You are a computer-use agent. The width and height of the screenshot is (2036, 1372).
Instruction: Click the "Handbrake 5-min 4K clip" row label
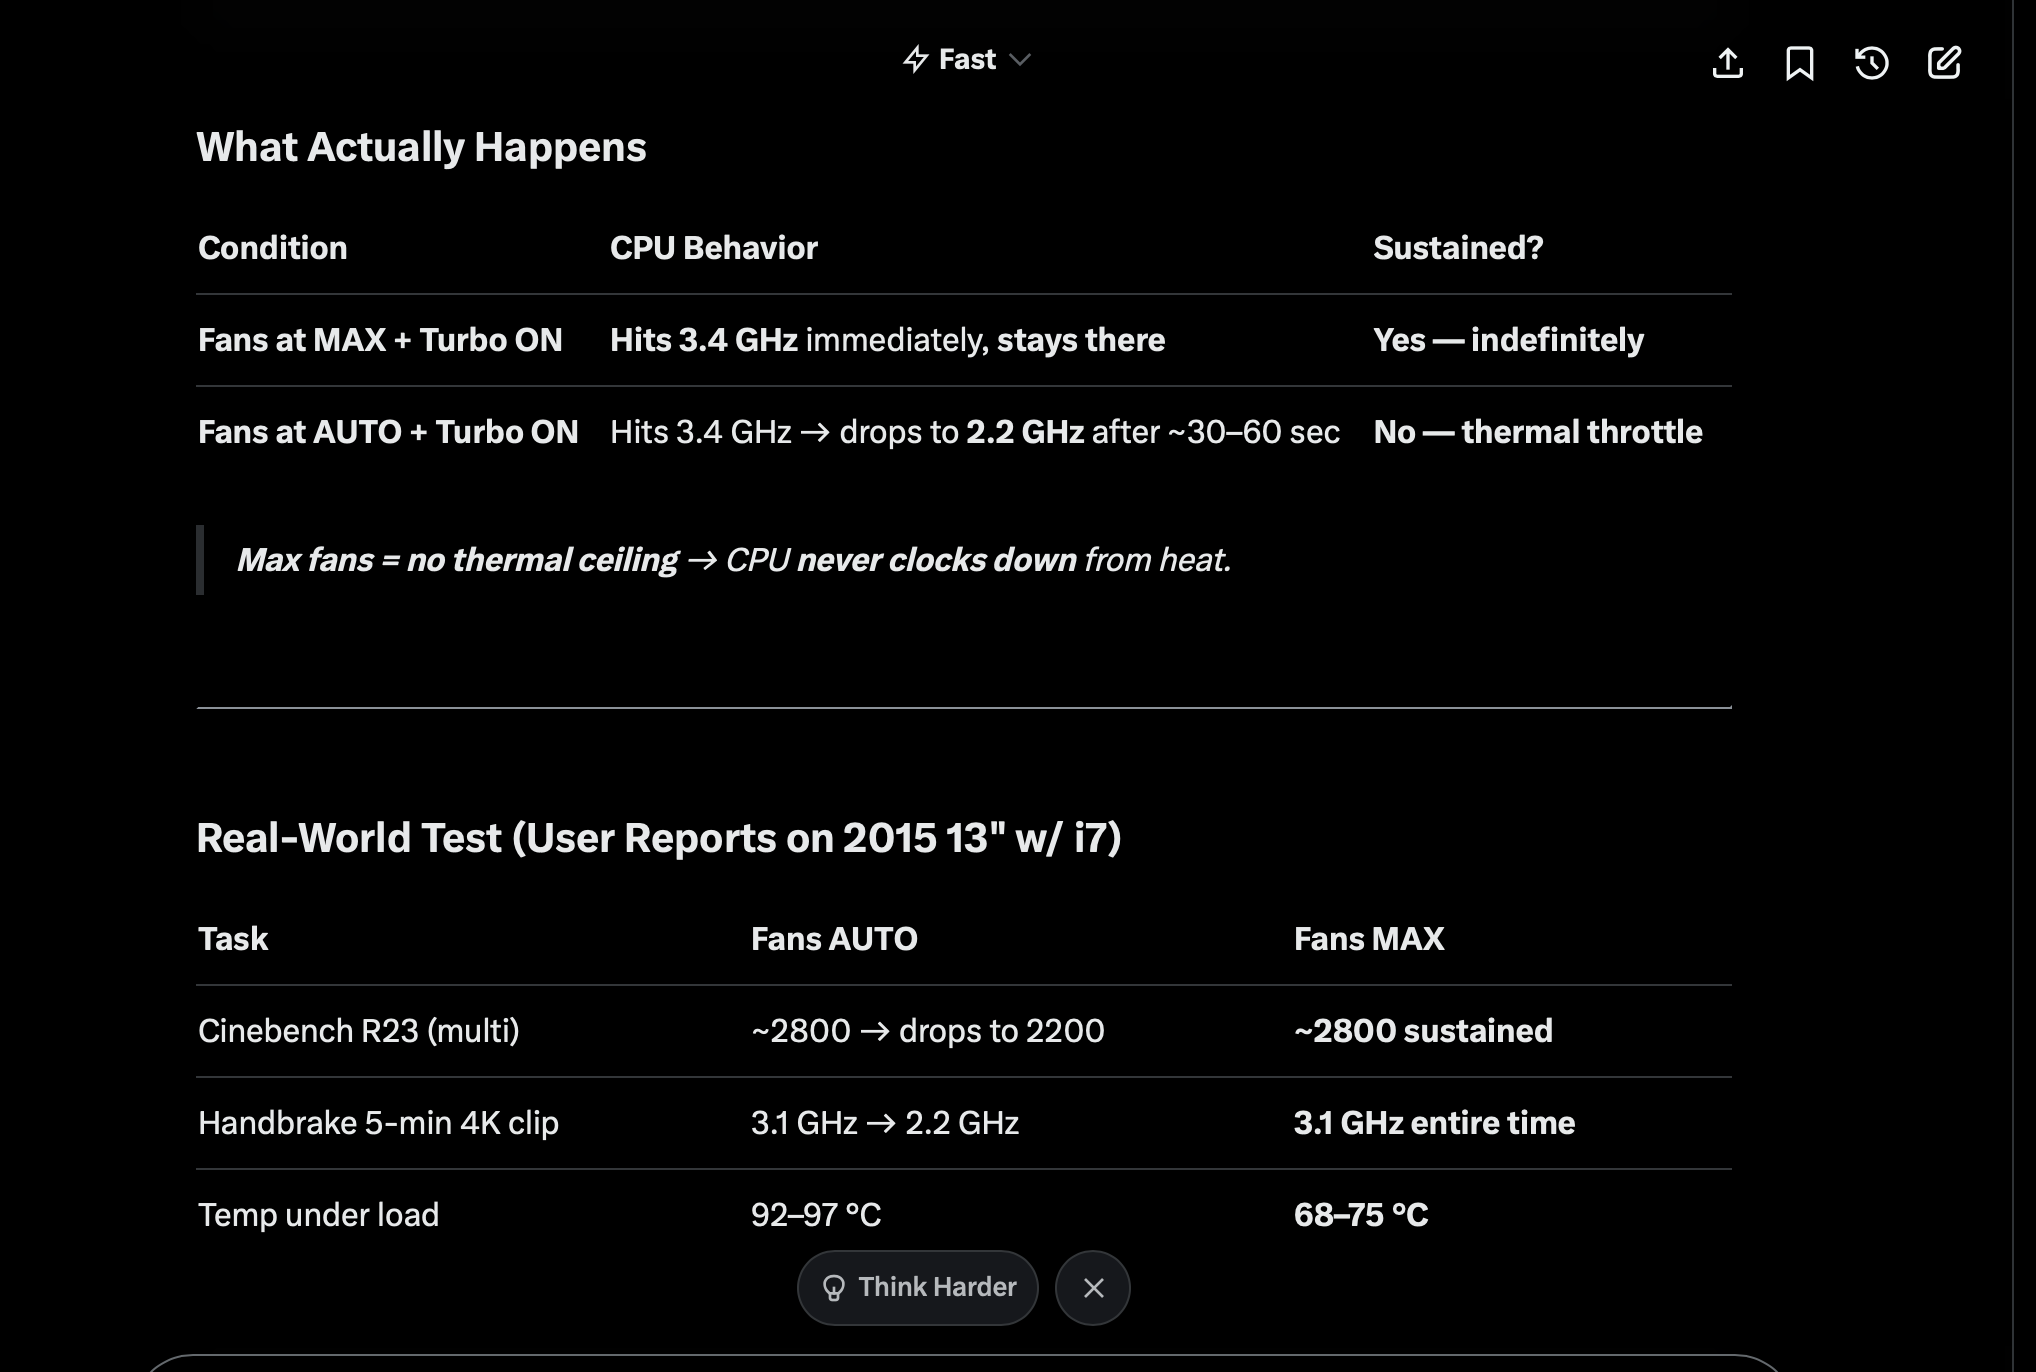tap(378, 1123)
